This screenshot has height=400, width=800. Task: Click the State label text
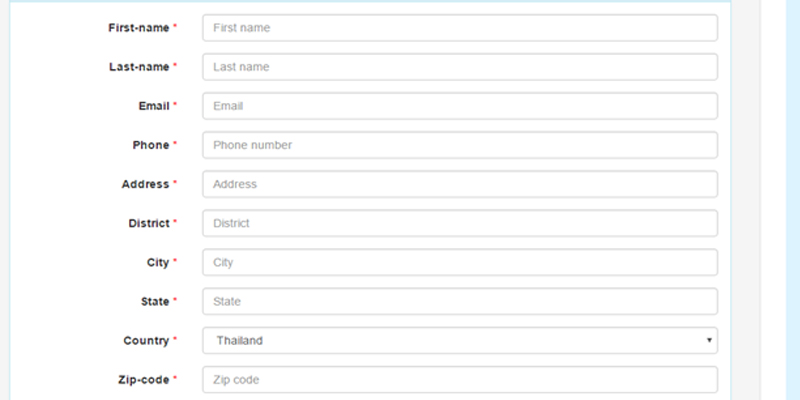click(155, 302)
